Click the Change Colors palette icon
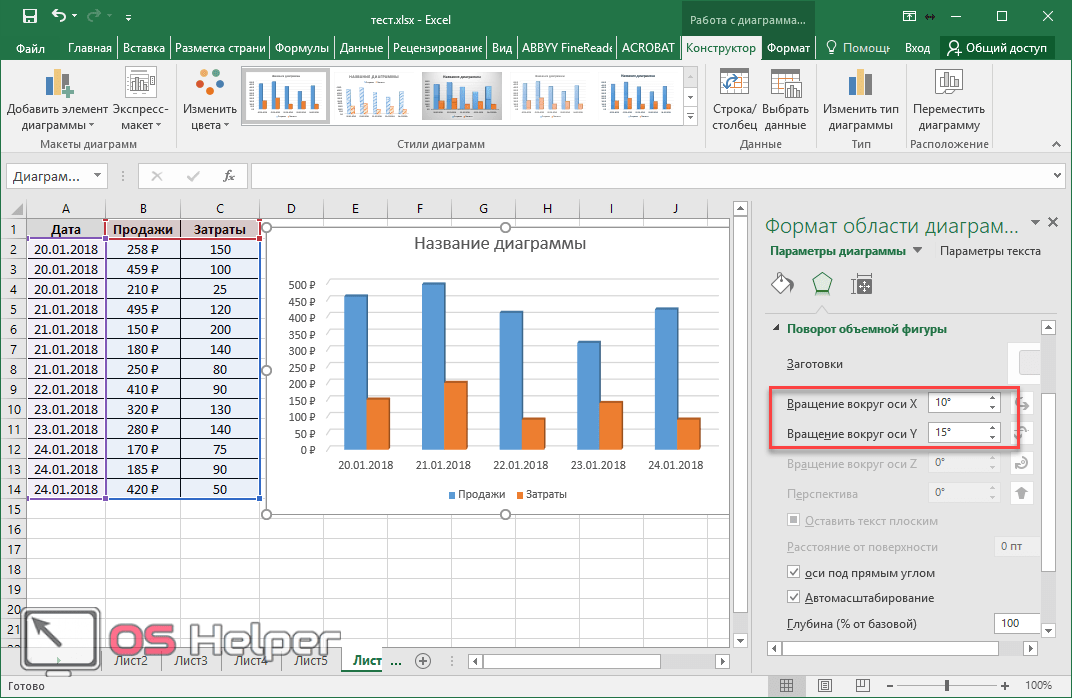This screenshot has height=698, width=1072. (209, 85)
